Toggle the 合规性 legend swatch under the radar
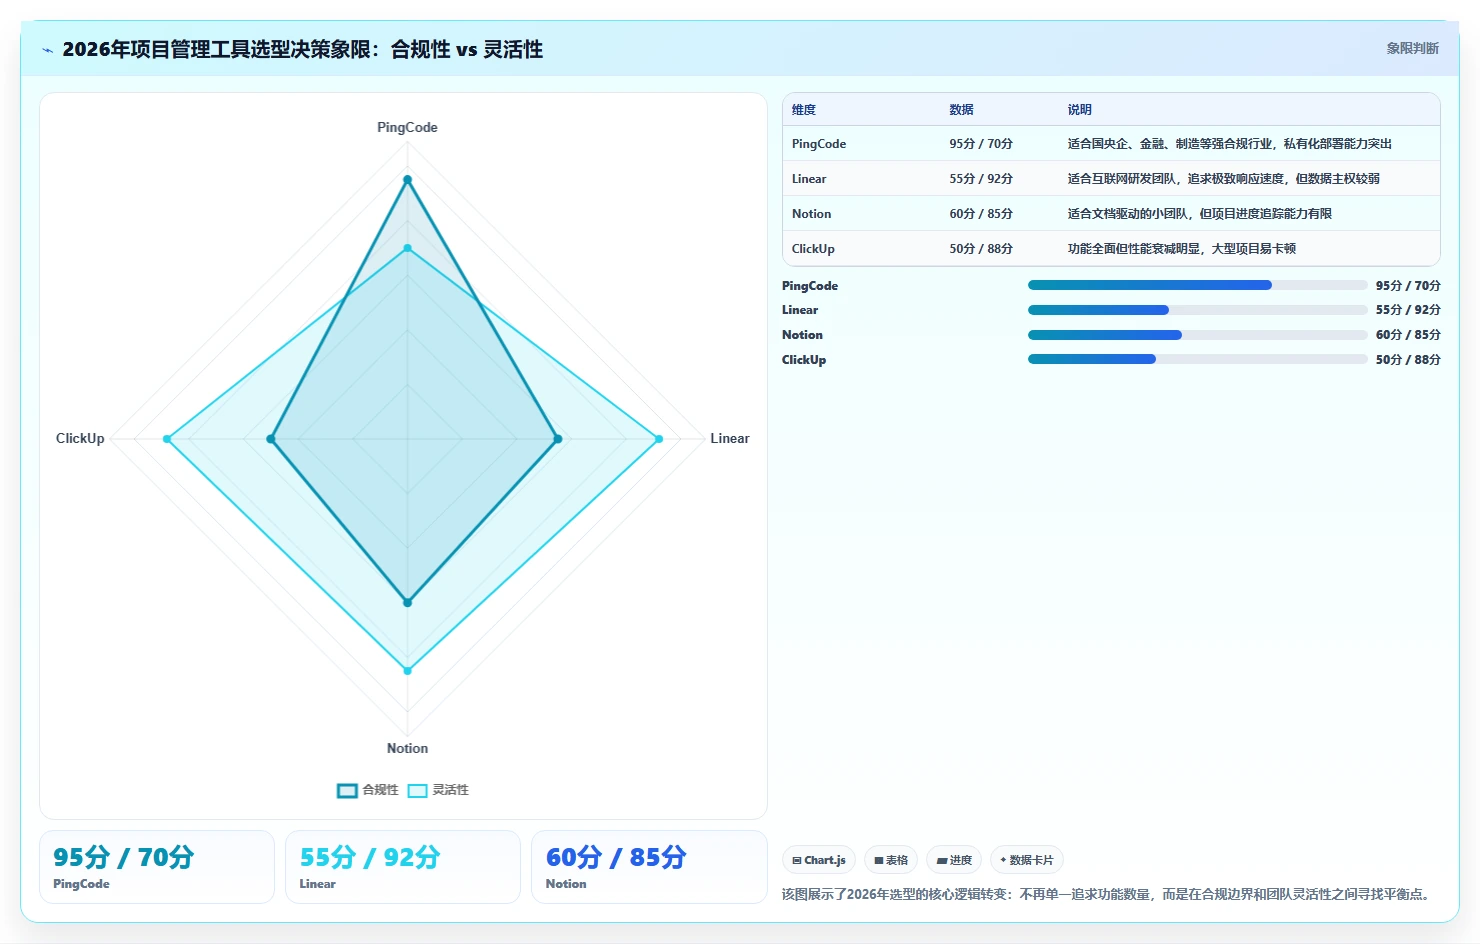The image size is (1480, 944). tap(347, 790)
